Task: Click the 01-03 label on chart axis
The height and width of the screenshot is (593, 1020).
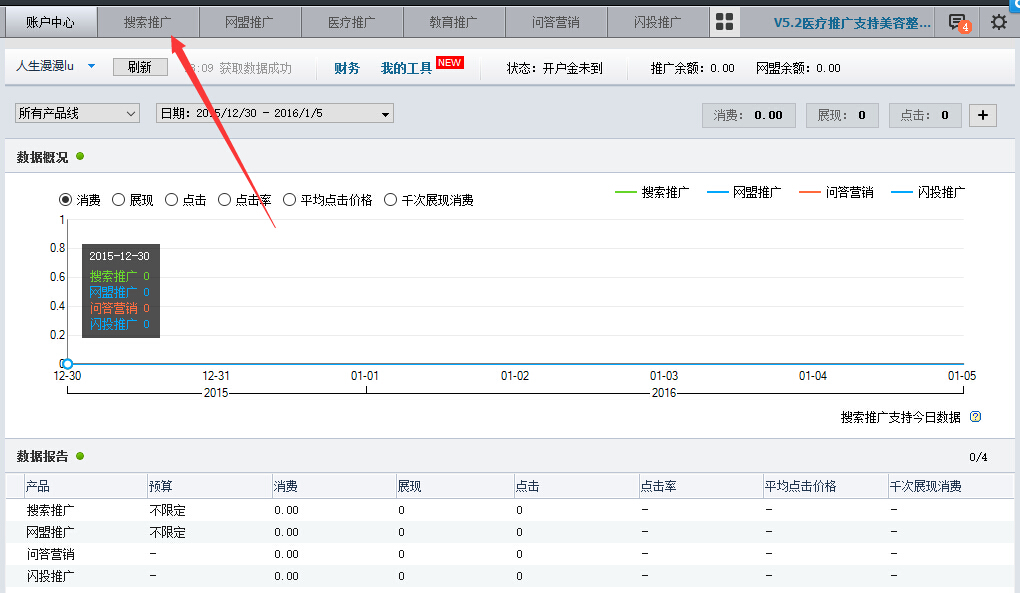Action: (664, 376)
